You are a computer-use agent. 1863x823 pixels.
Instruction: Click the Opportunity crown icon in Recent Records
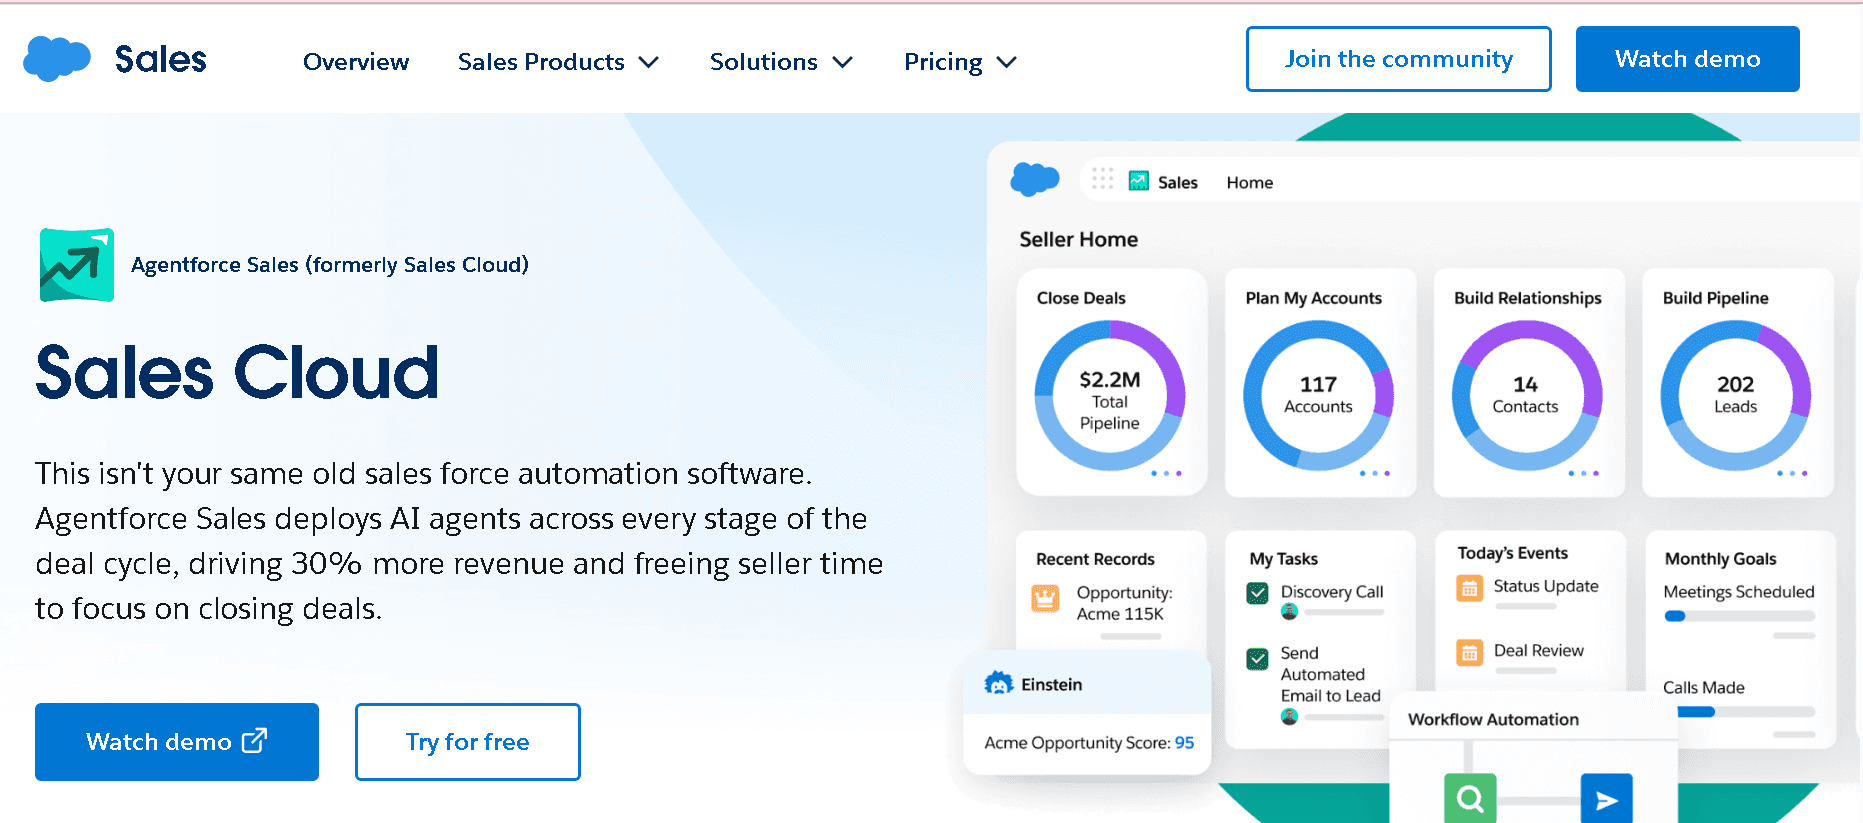[x=1045, y=598]
